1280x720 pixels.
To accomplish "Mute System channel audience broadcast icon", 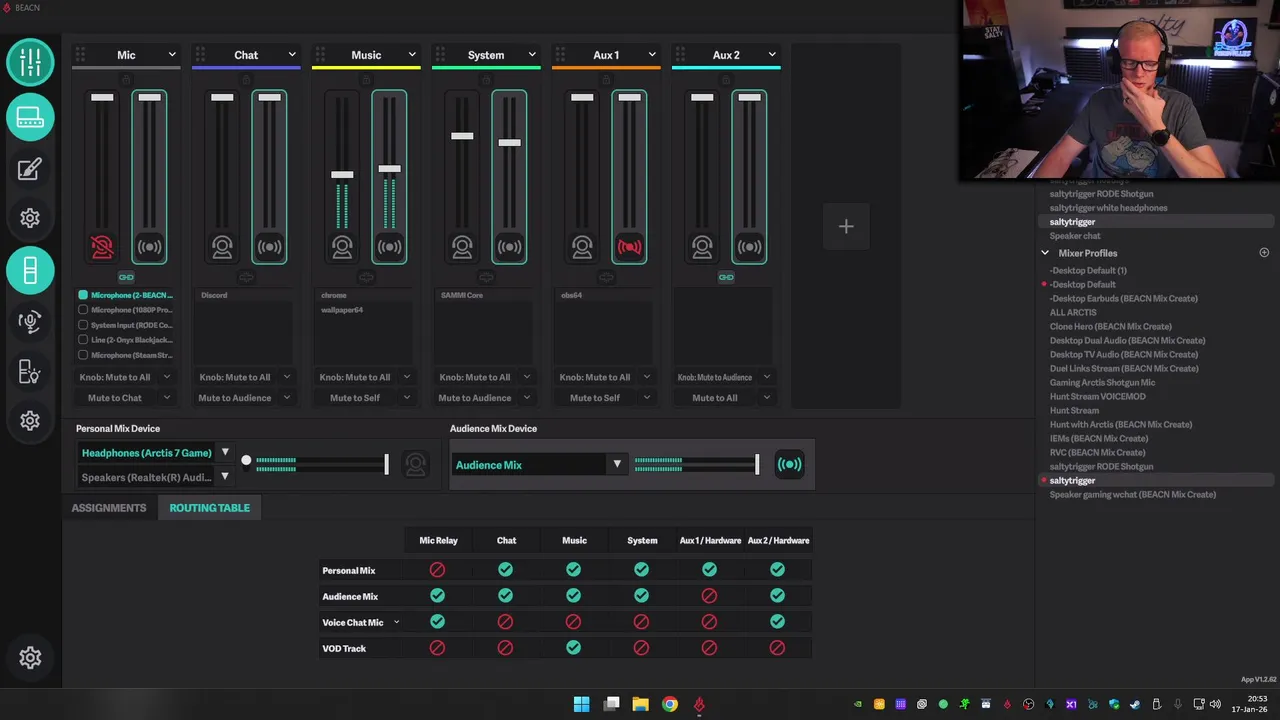I will (x=509, y=247).
